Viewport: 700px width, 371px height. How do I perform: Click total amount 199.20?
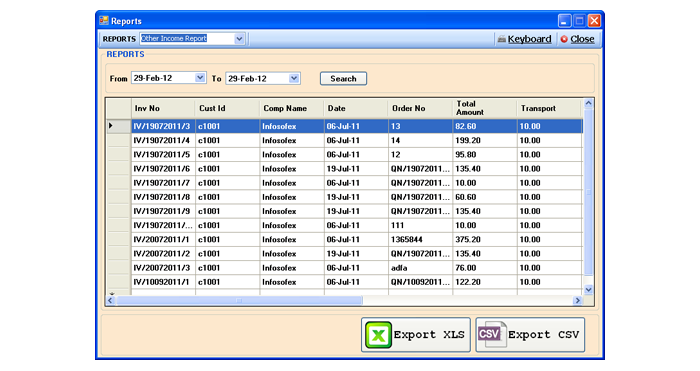pos(484,141)
